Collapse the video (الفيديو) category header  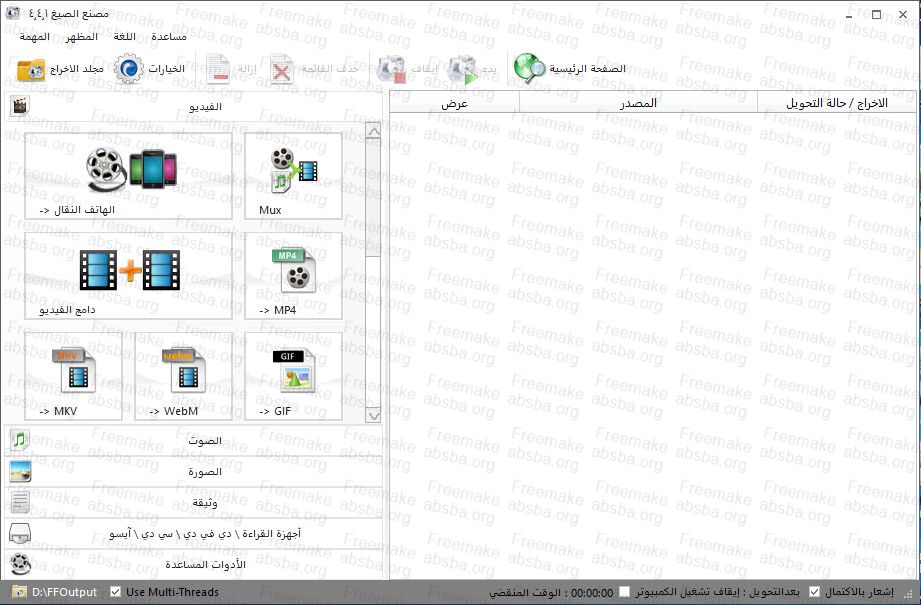(x=194, y=106)
